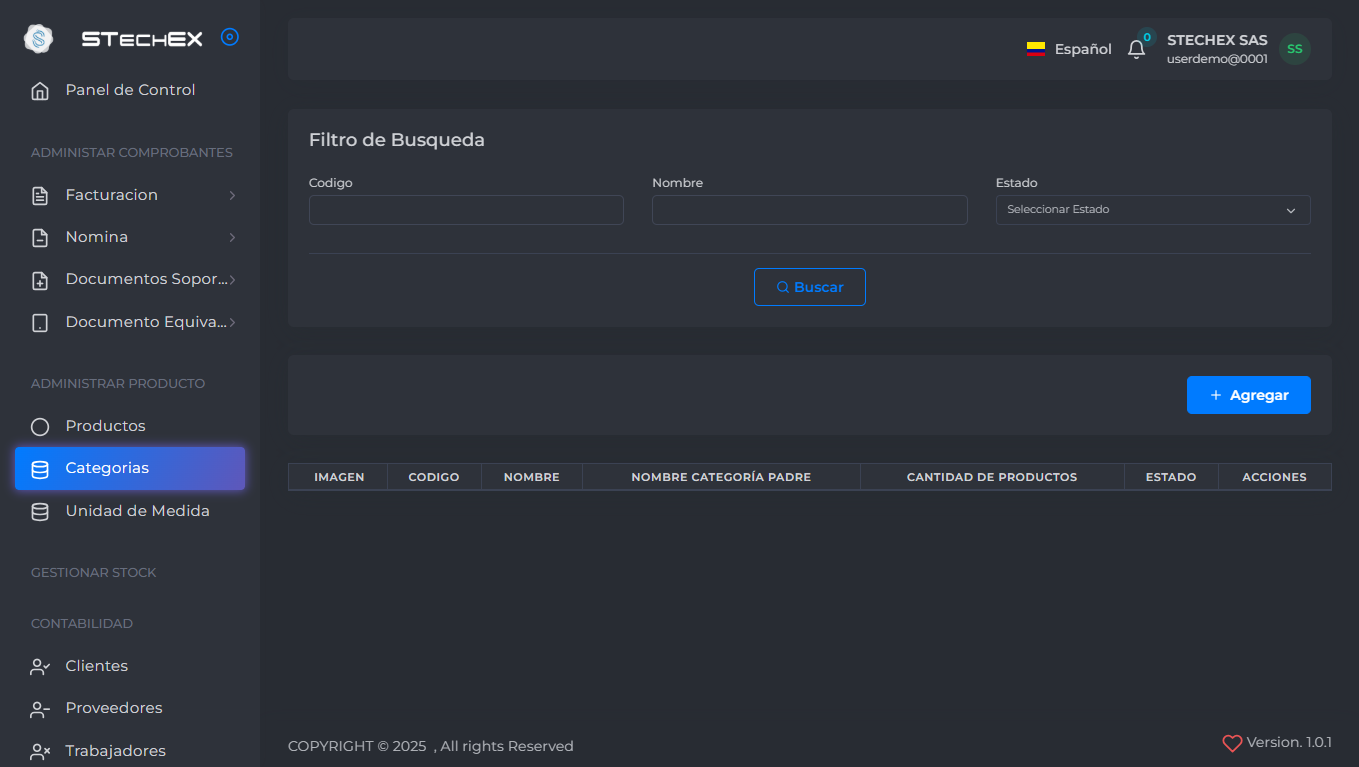Click into the Nombre filter field
1359x767 pixels.
tap(809, 210)
